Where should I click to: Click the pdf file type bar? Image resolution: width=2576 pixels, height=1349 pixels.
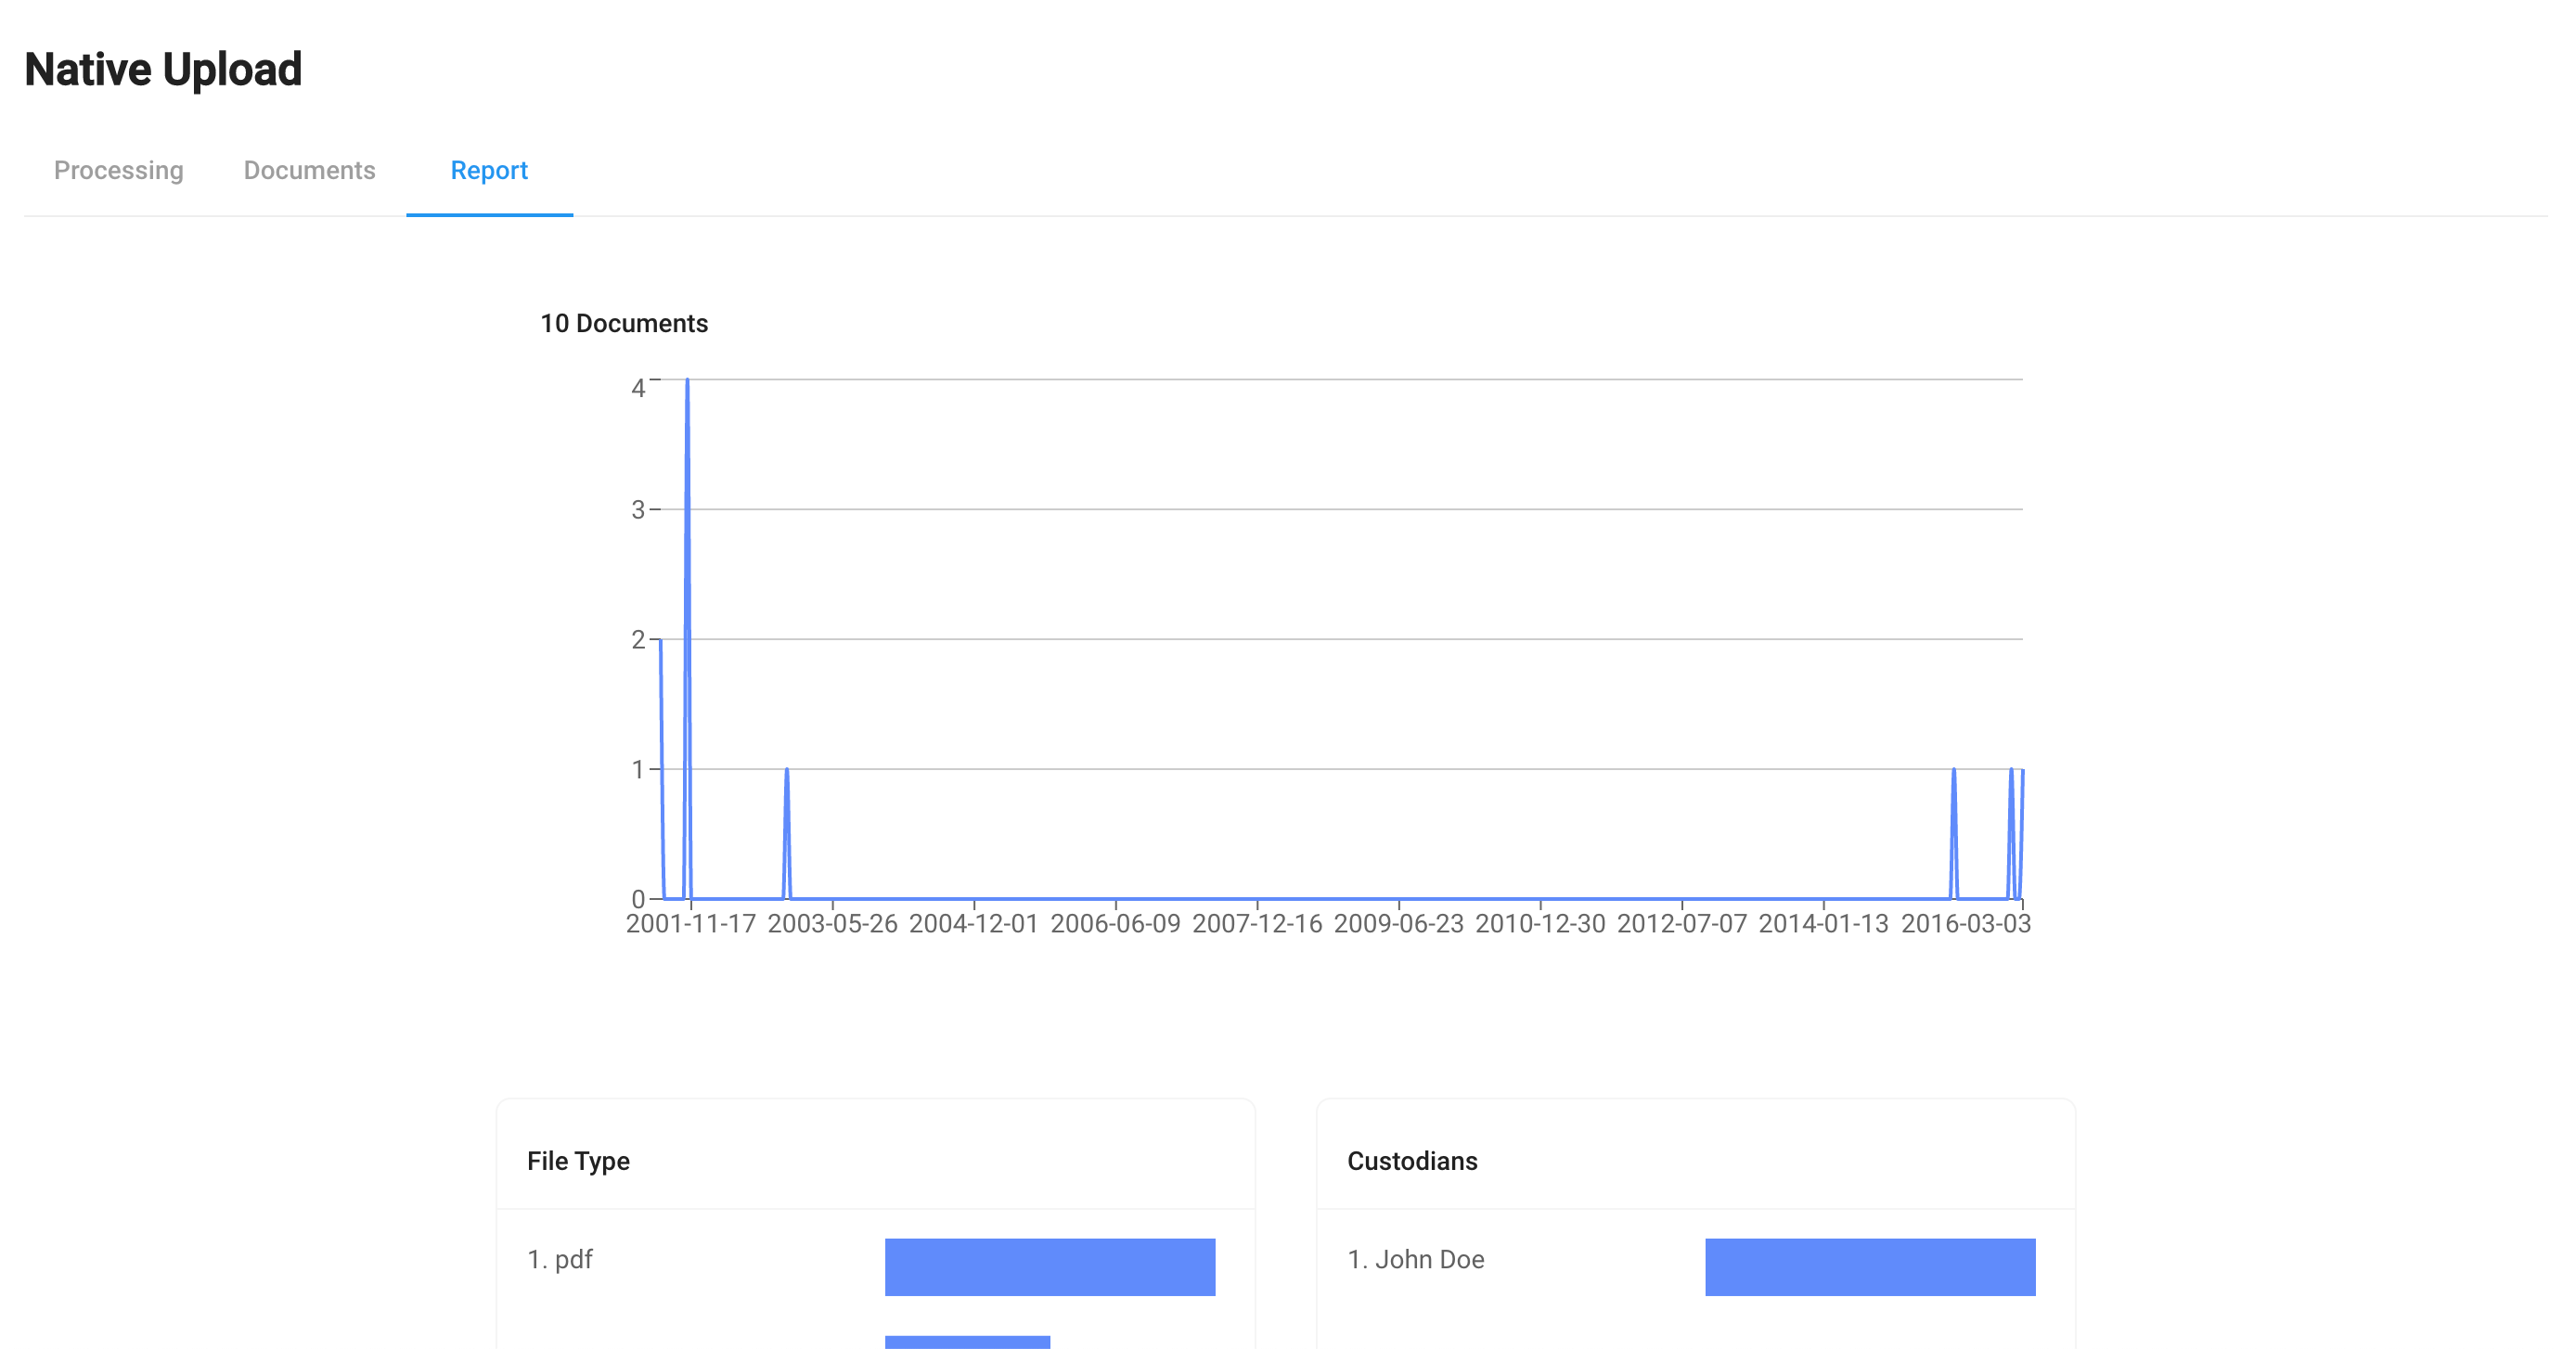coord(1050,1267)
